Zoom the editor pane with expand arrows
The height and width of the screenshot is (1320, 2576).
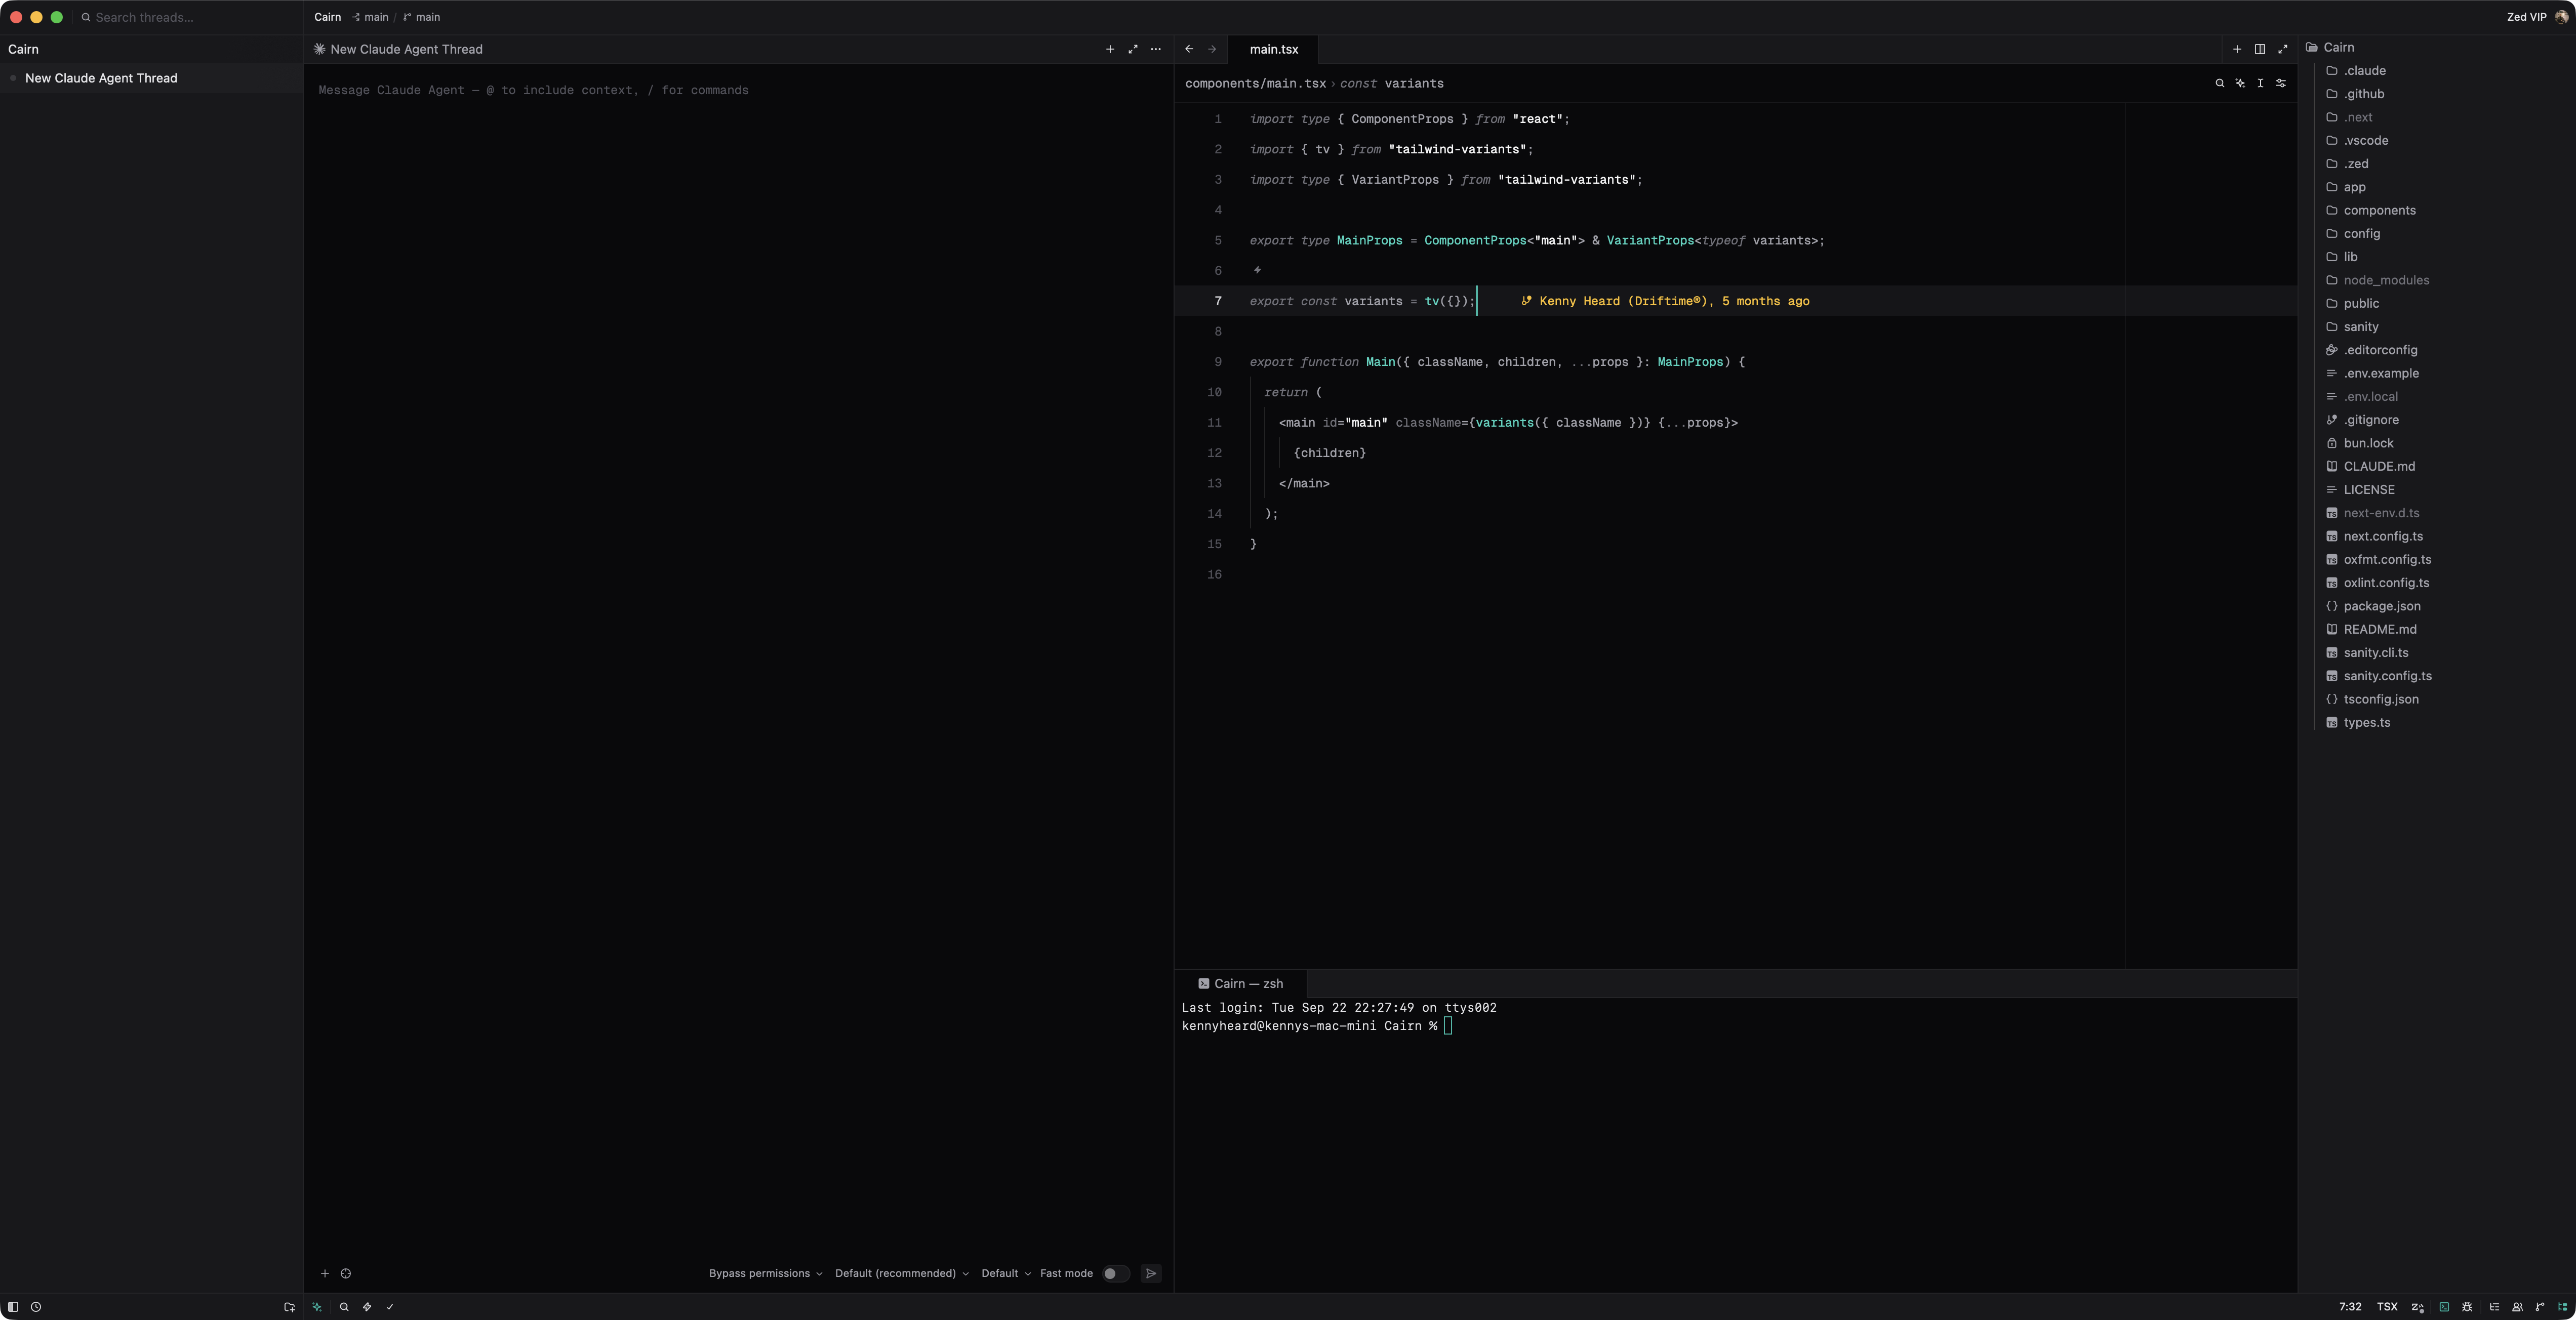point(2283,49)
